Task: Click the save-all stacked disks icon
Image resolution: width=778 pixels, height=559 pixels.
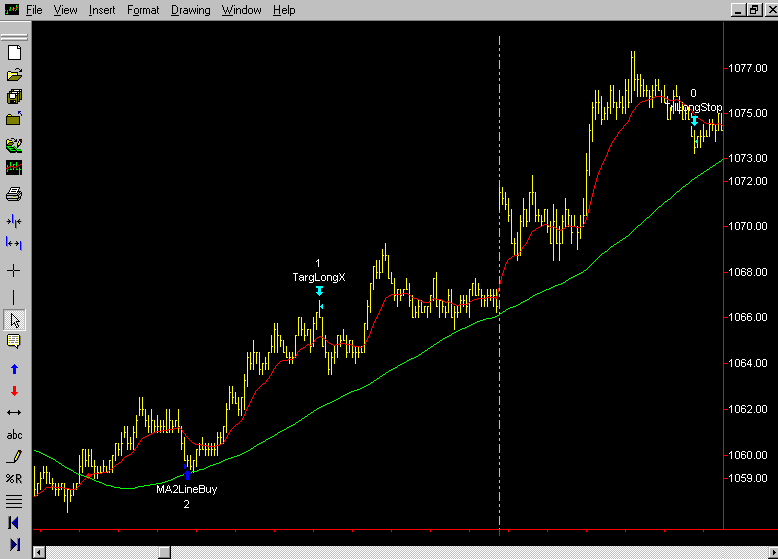Action: 14,97
